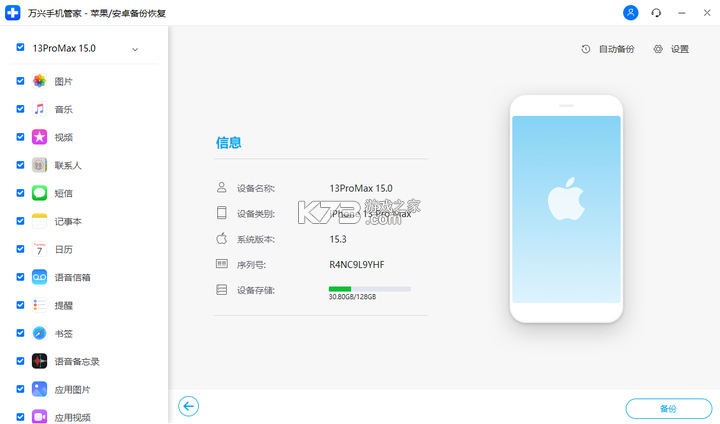The height and width of the screenshot is (424, 720).
Task: Uncheck the 联系人 checkbox
Action: (x=20, y=165)
